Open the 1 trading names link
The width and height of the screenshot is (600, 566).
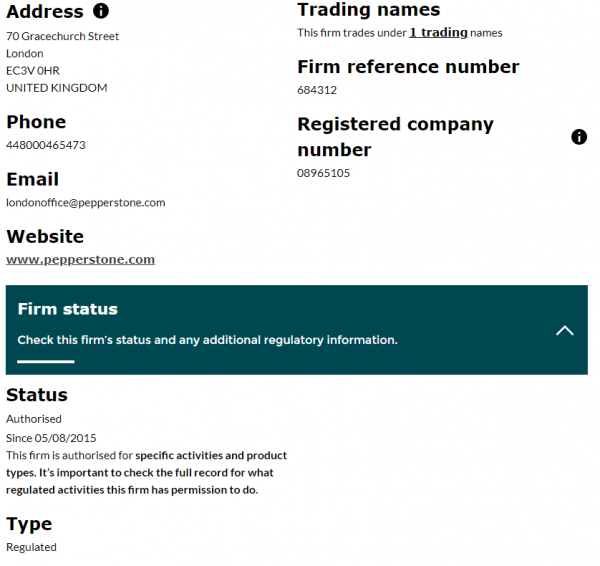[x=438, y=33]
